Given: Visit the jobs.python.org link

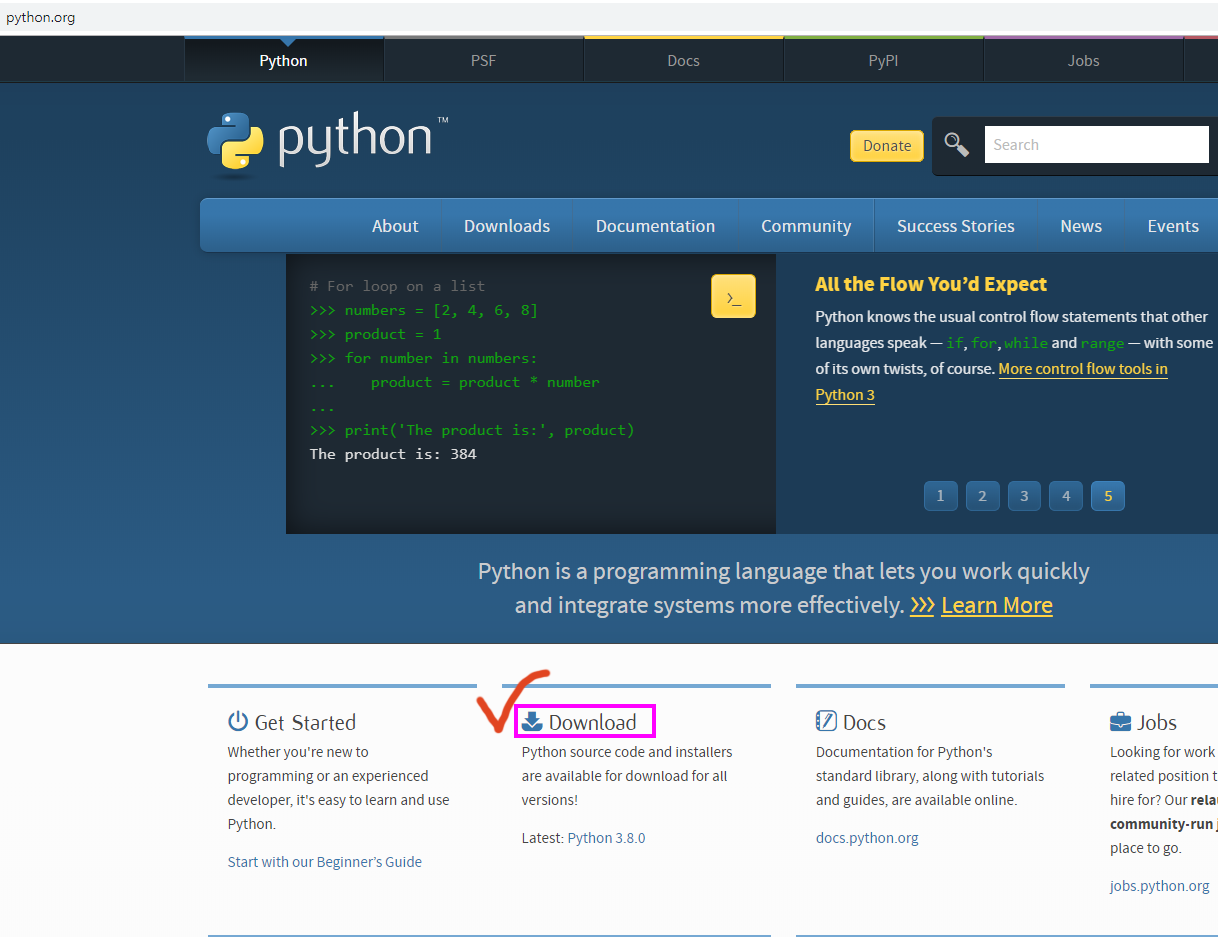Looking at the screenshot, I should point(1160,886).
